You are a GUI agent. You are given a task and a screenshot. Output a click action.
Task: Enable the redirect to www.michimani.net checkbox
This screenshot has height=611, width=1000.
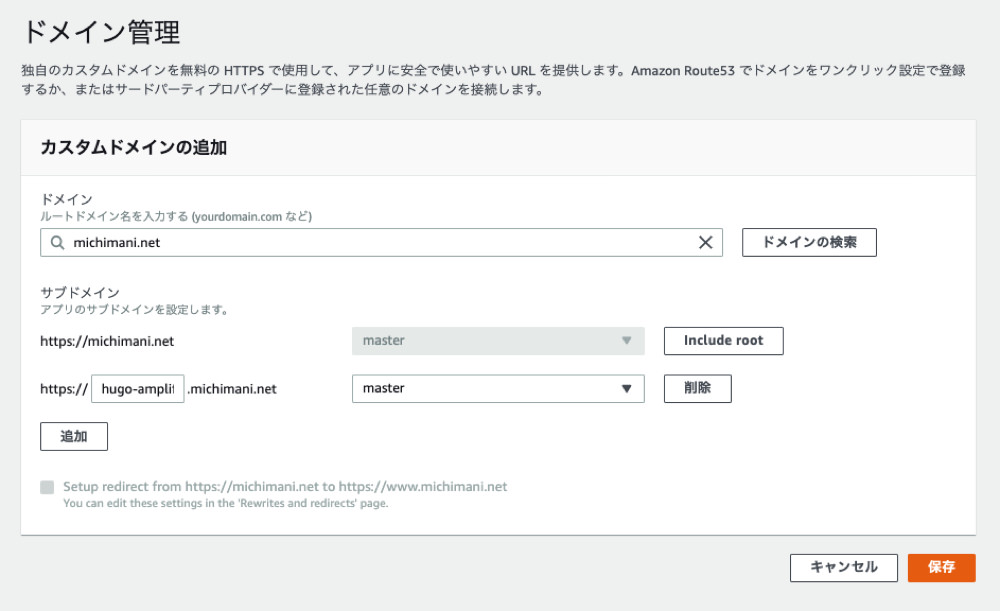point(46,486)
